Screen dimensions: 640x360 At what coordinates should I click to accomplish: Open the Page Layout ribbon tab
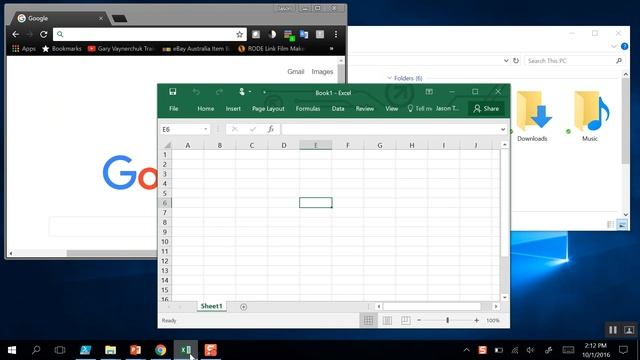pyautogui.click(x=268, y=109)
